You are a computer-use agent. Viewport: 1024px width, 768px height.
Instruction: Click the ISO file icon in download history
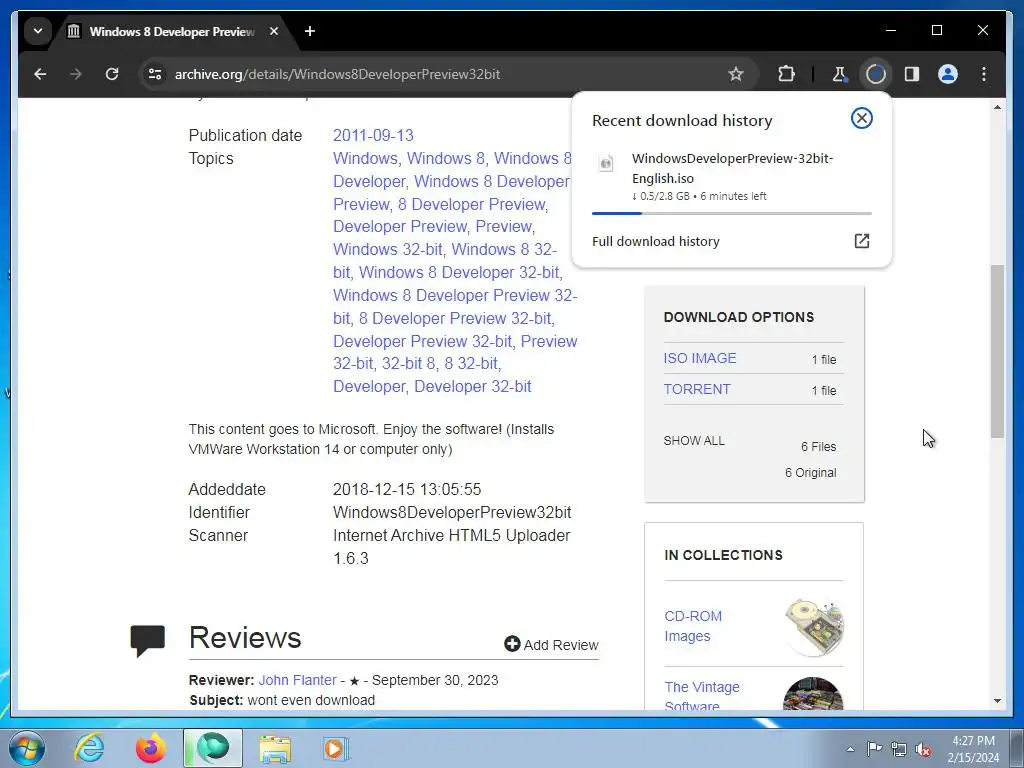tap(606, 163)
